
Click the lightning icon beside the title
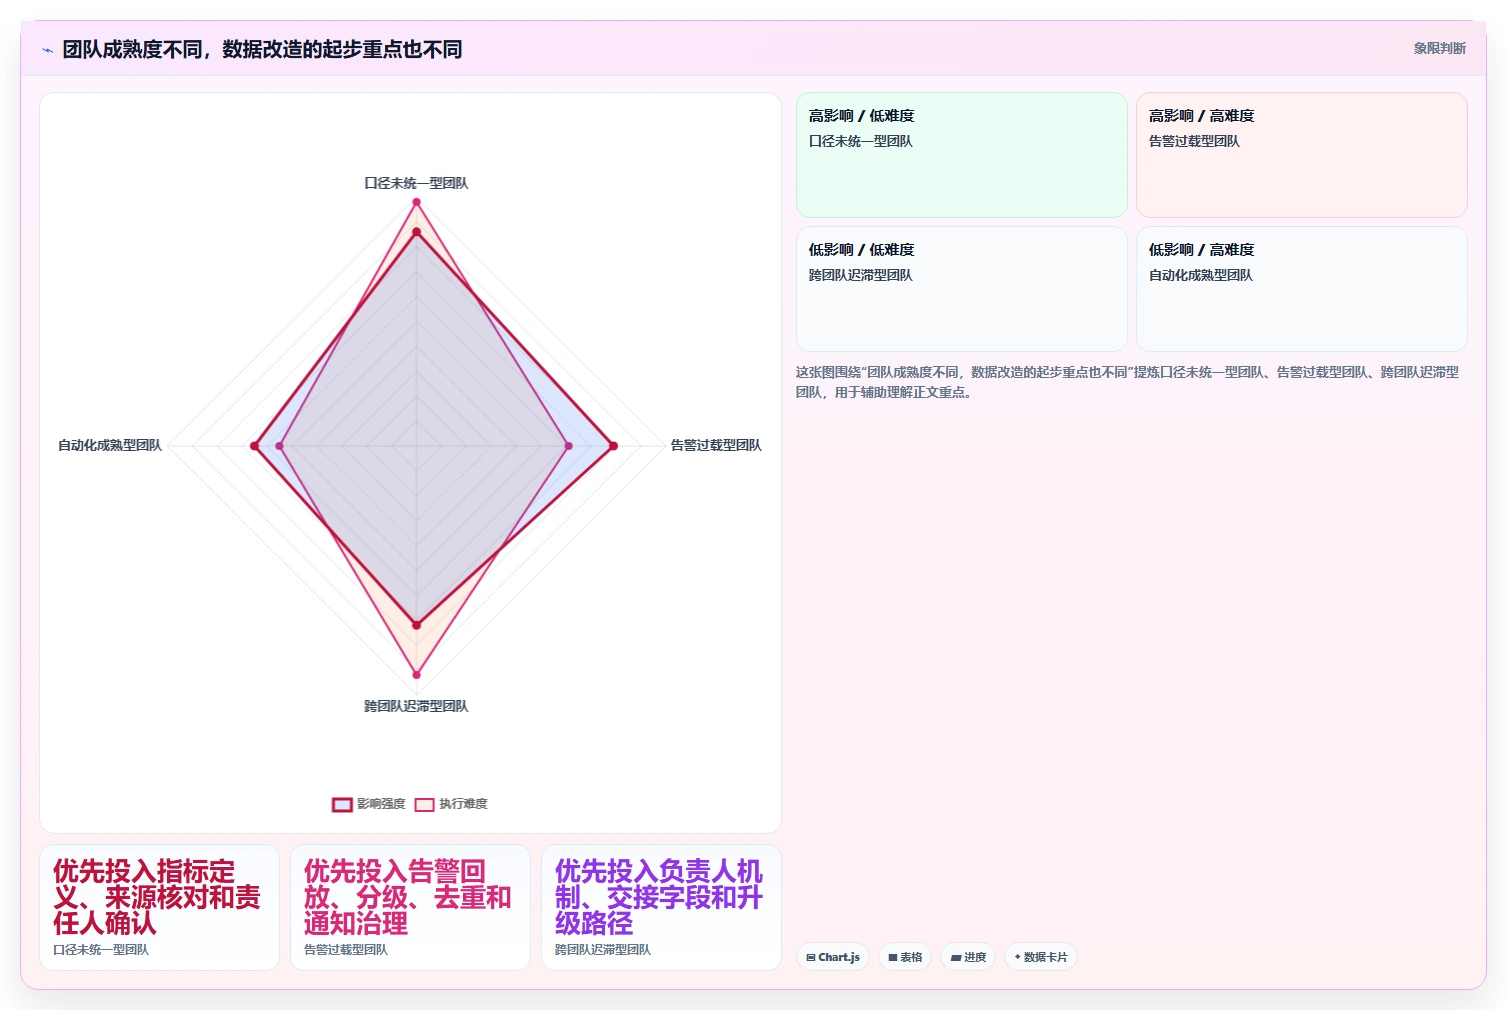[47, 50]
